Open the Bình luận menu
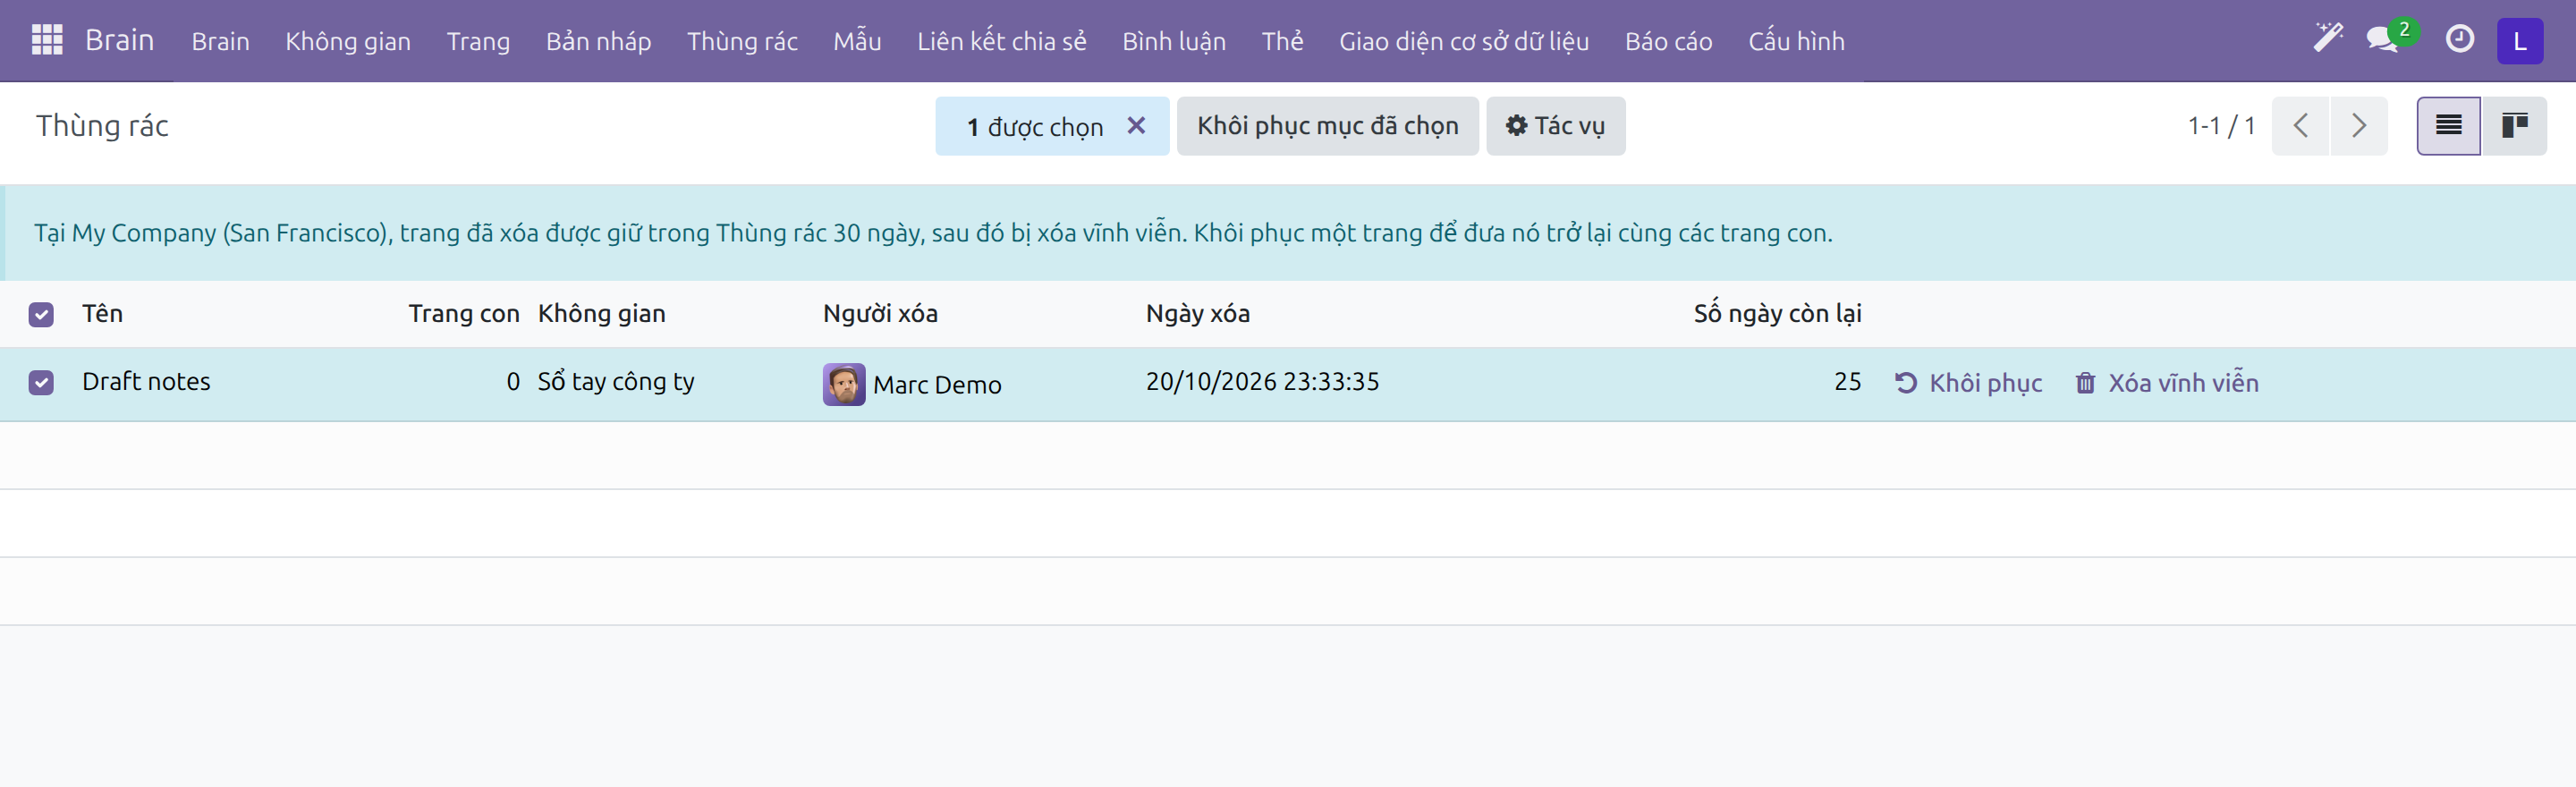Viewport: 2576px width, 787px height. pos(1173,41)
